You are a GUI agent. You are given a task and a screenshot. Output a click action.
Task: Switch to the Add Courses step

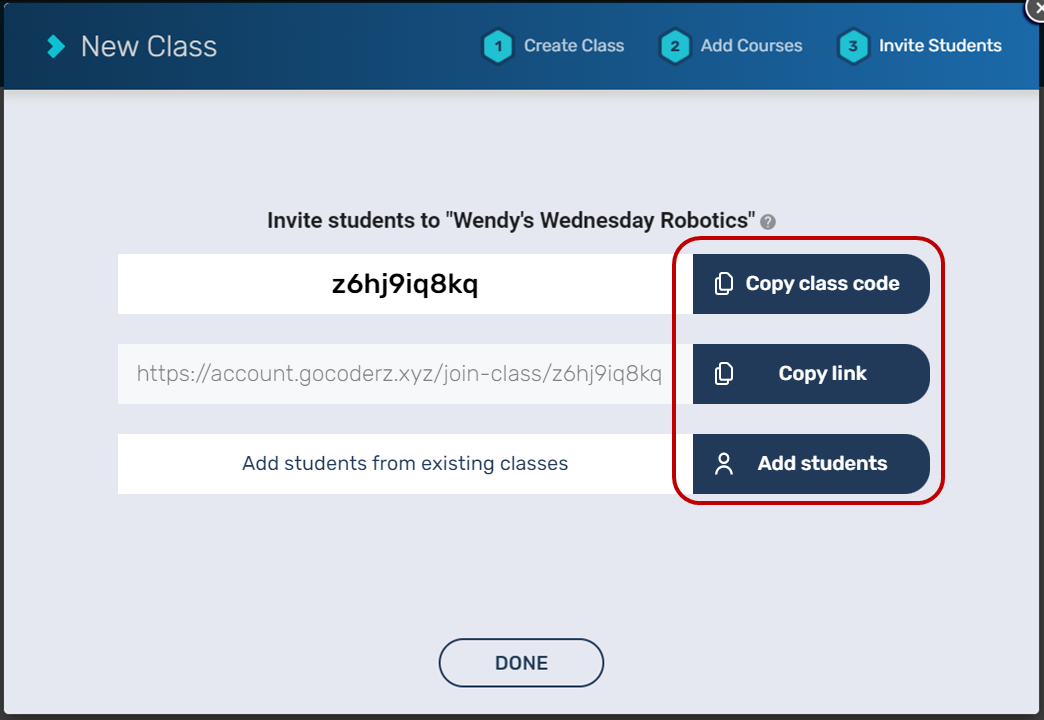pos(751,46)
